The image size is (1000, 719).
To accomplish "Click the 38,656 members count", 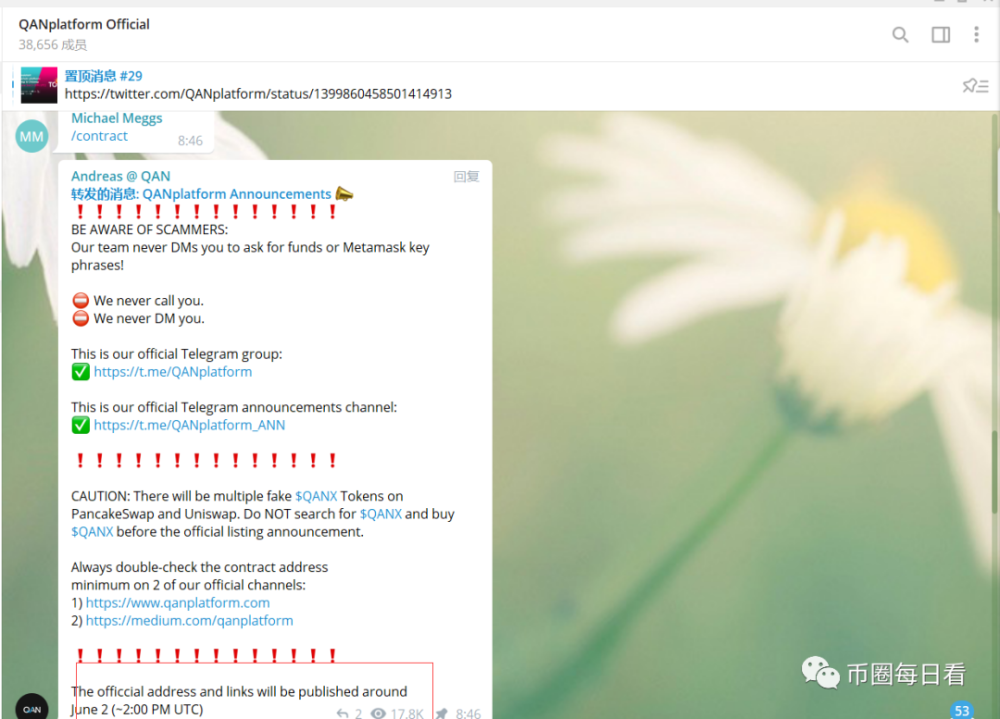I will tap(52, 45).
